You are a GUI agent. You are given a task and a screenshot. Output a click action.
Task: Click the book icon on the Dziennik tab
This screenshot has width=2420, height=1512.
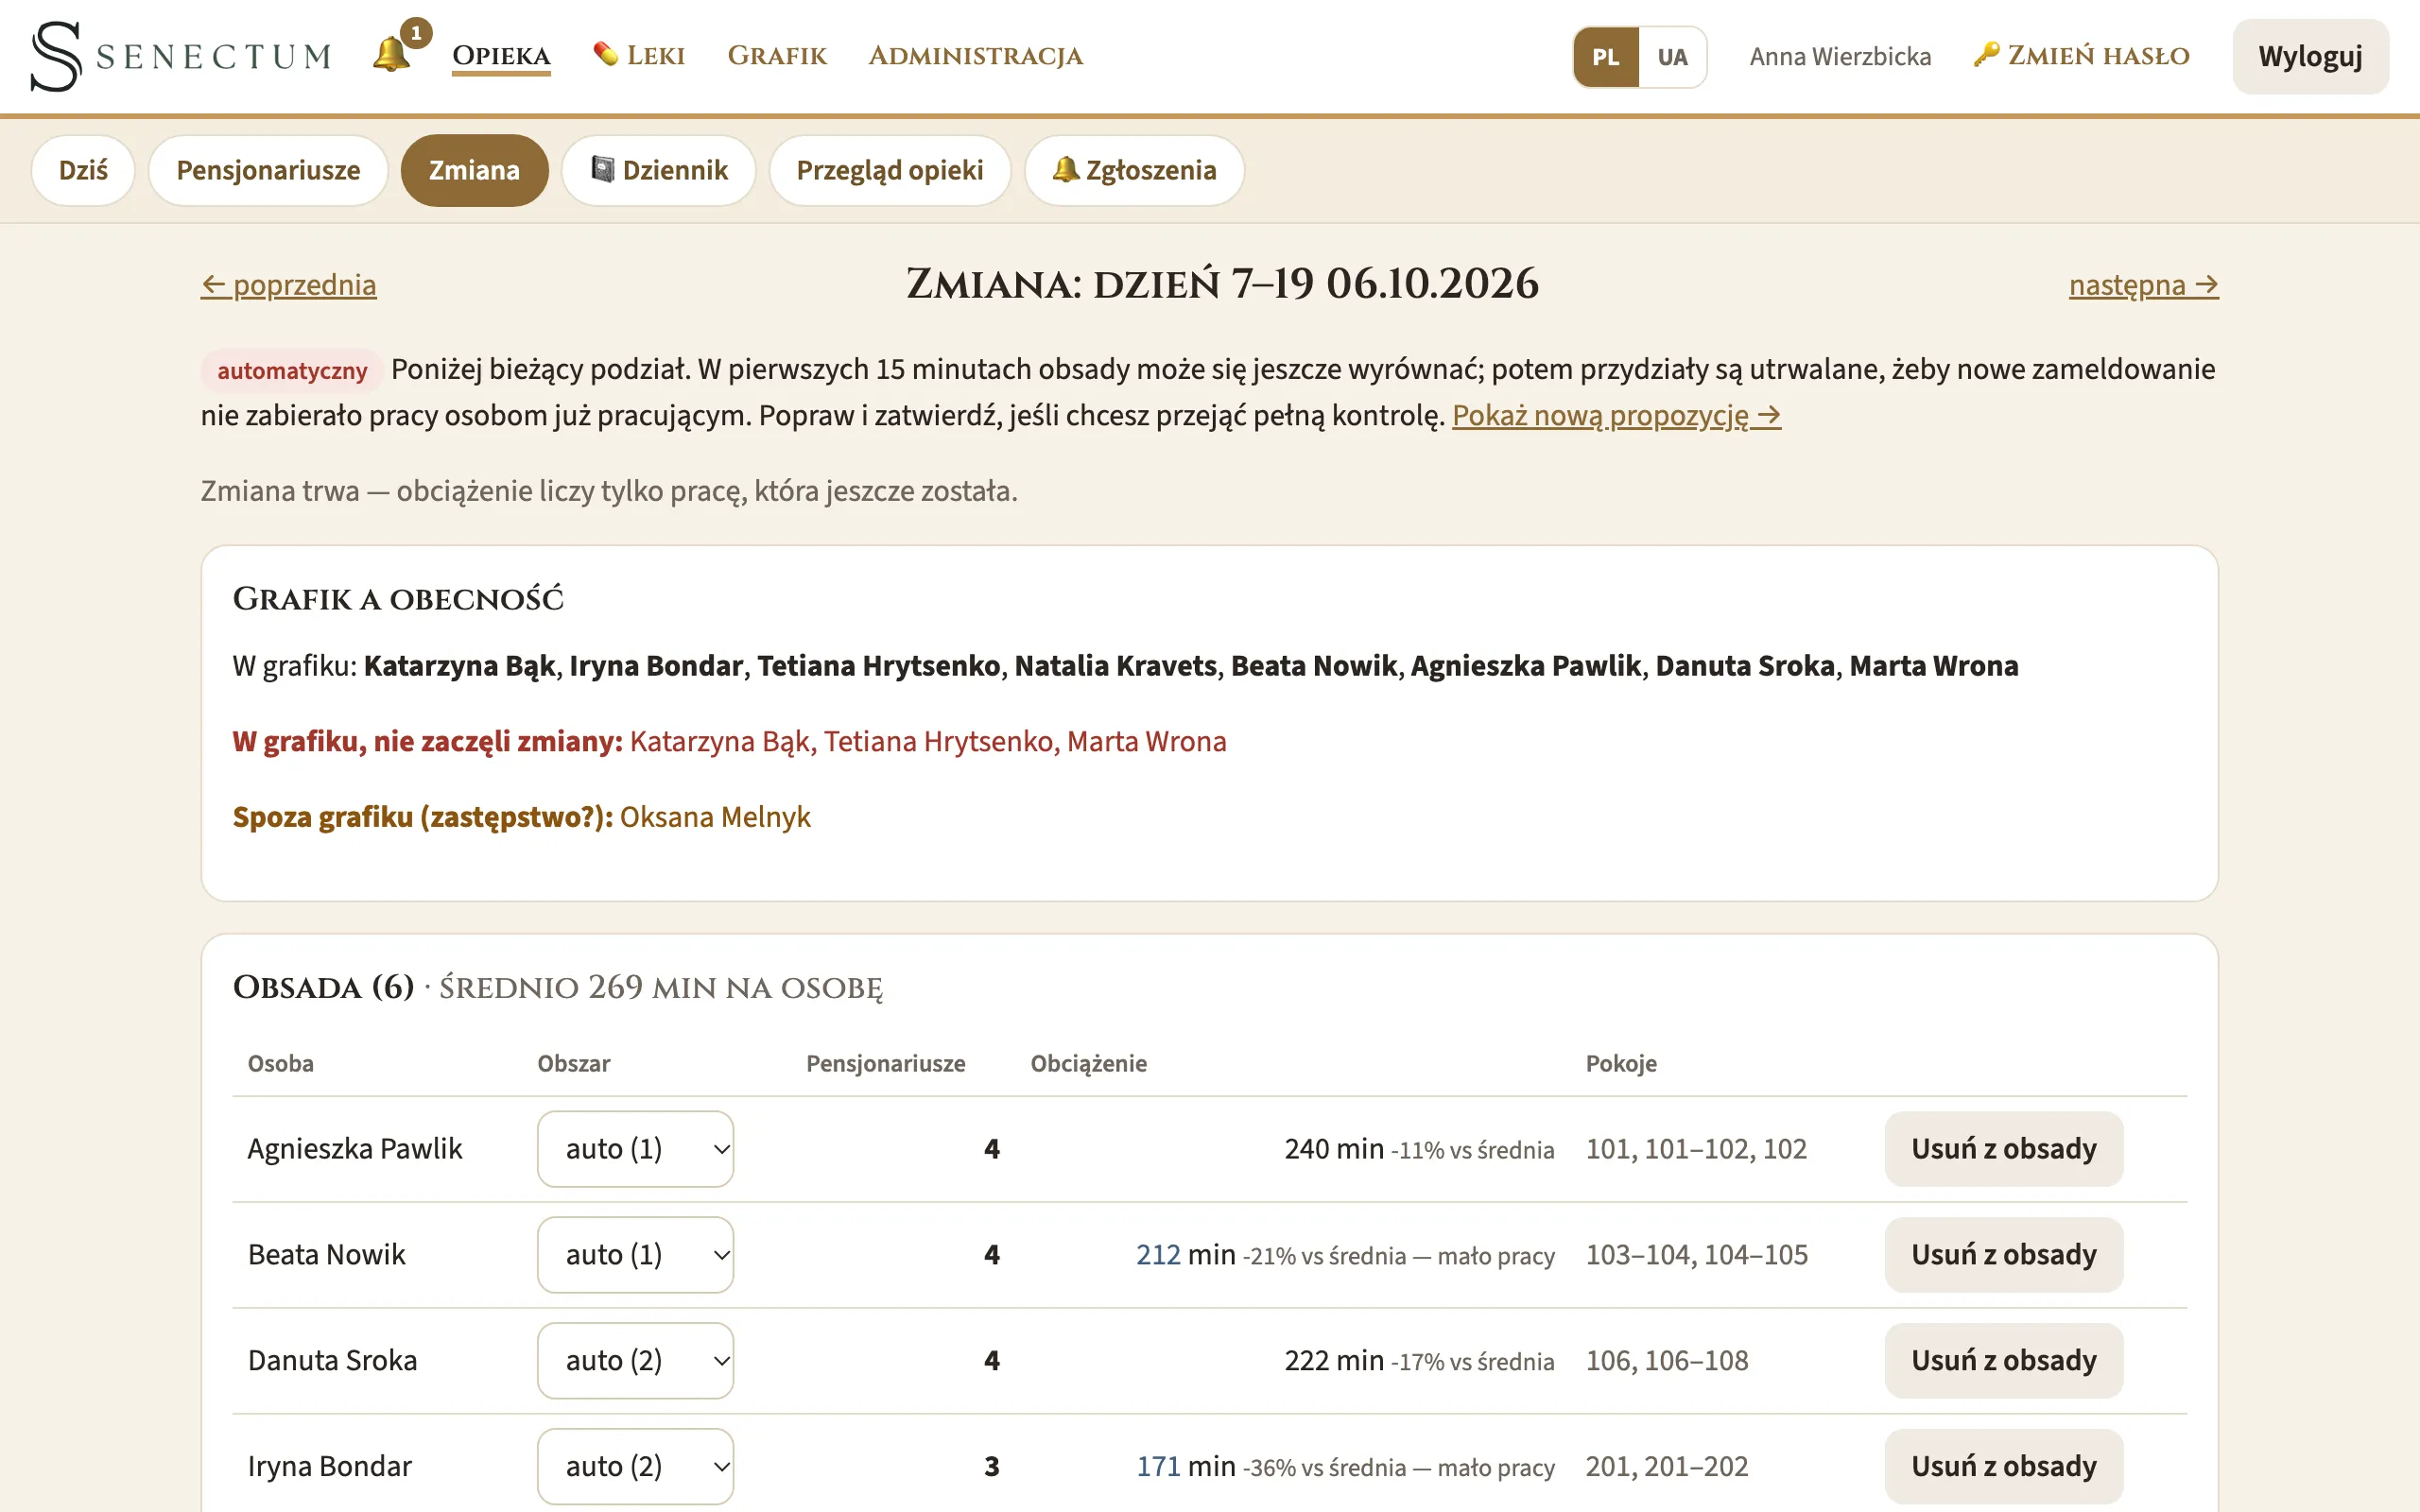[602, 169]
